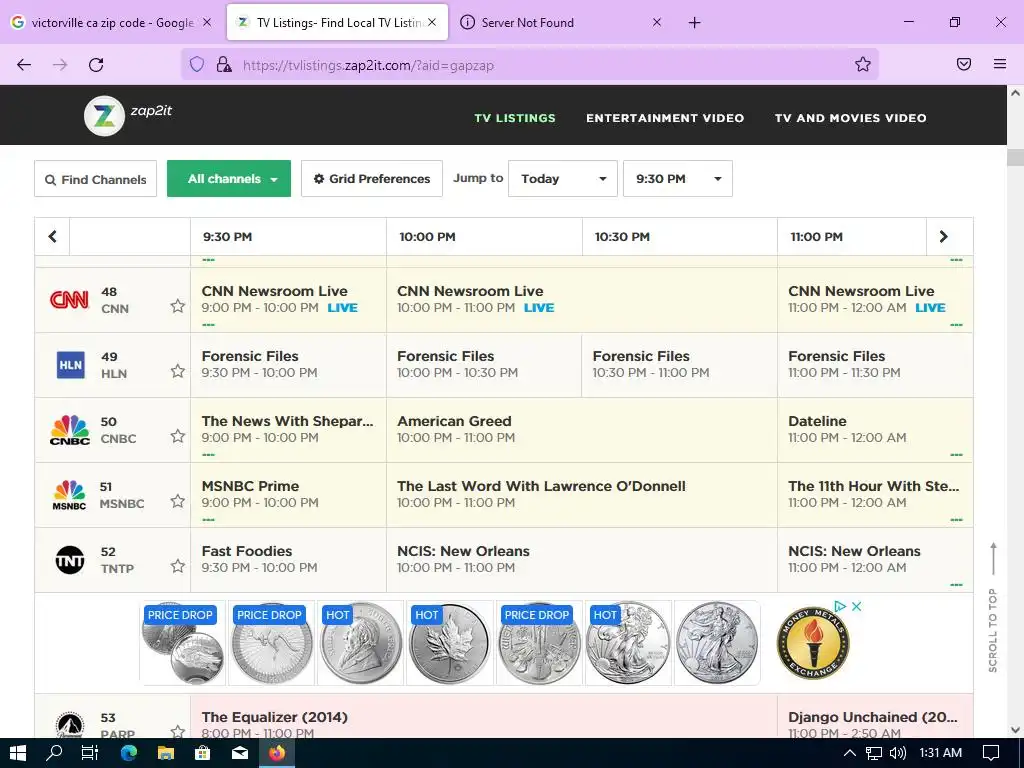
Task: Close the TV Listings browser tab
Action: 432,22
